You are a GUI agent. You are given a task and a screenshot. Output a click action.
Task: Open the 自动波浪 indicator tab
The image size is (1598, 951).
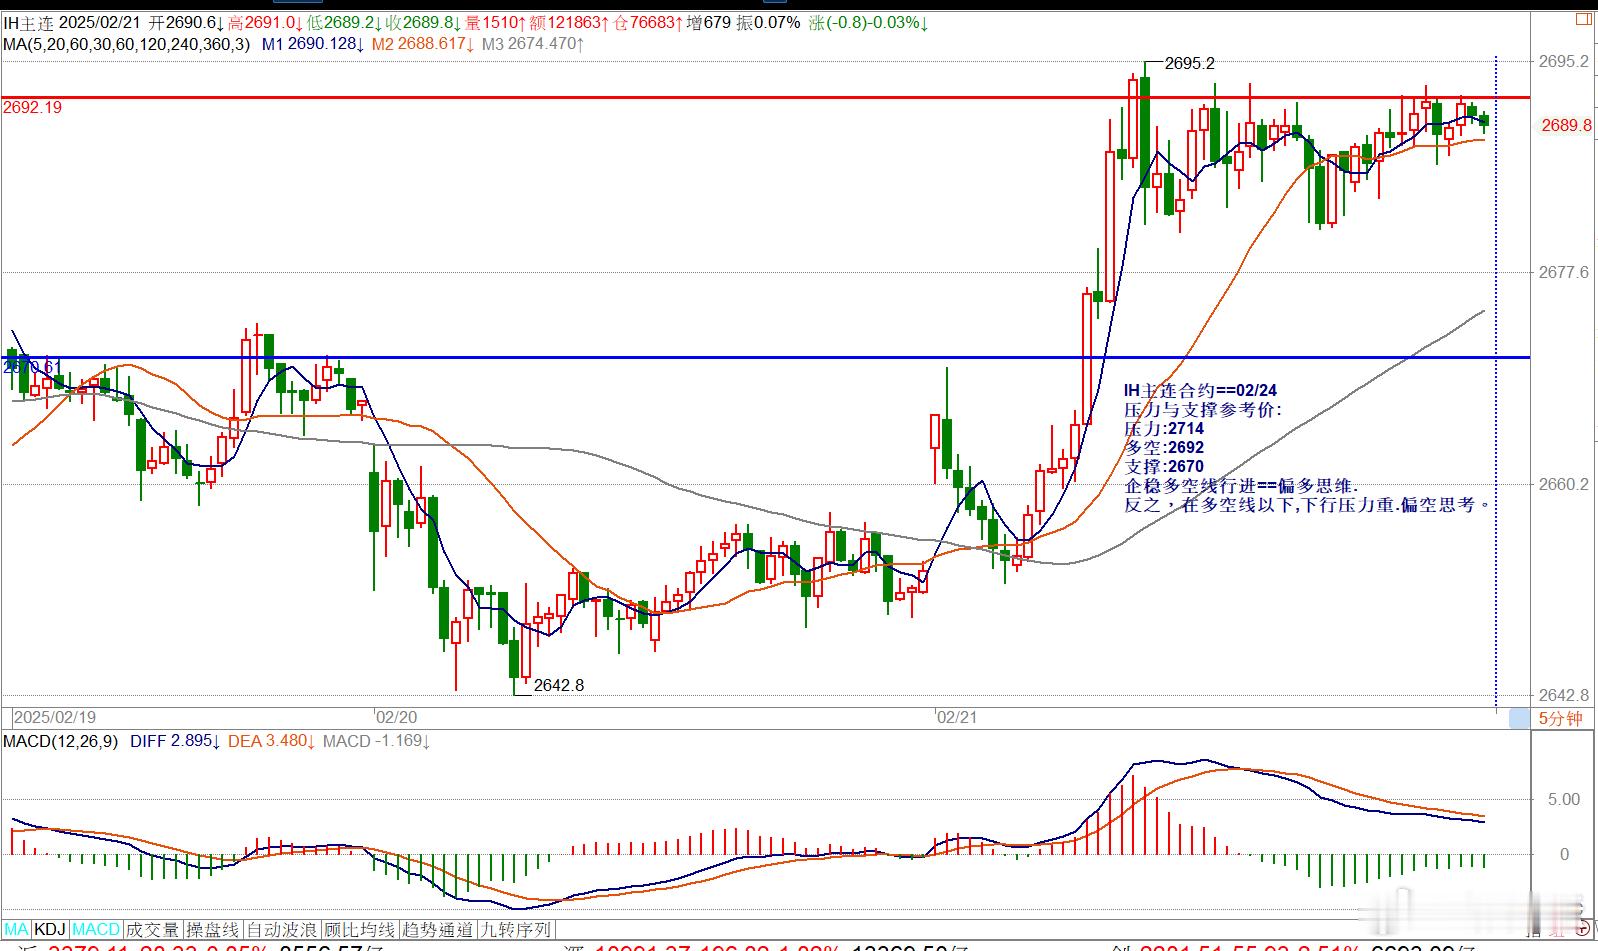tap(282, 930)
